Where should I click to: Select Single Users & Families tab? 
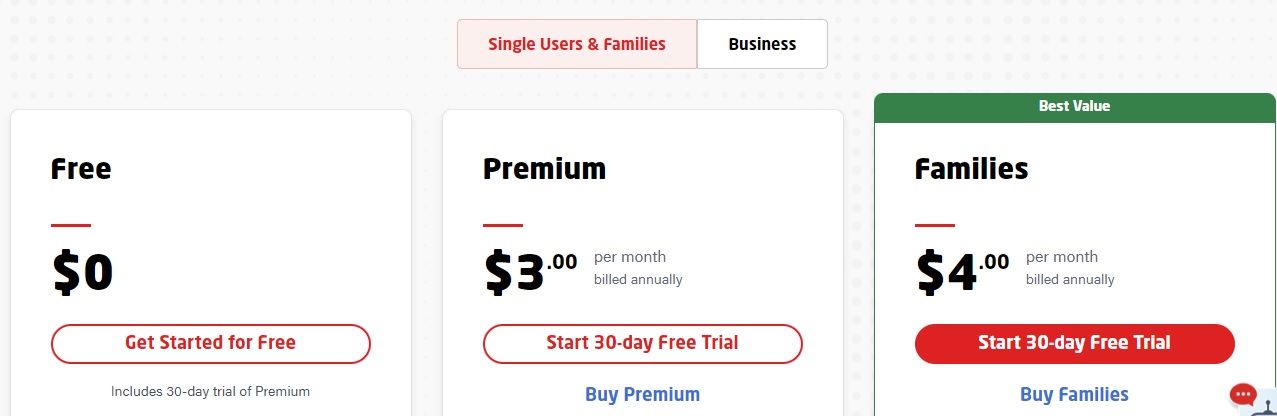pyautogui.click(x=577, y=44)
